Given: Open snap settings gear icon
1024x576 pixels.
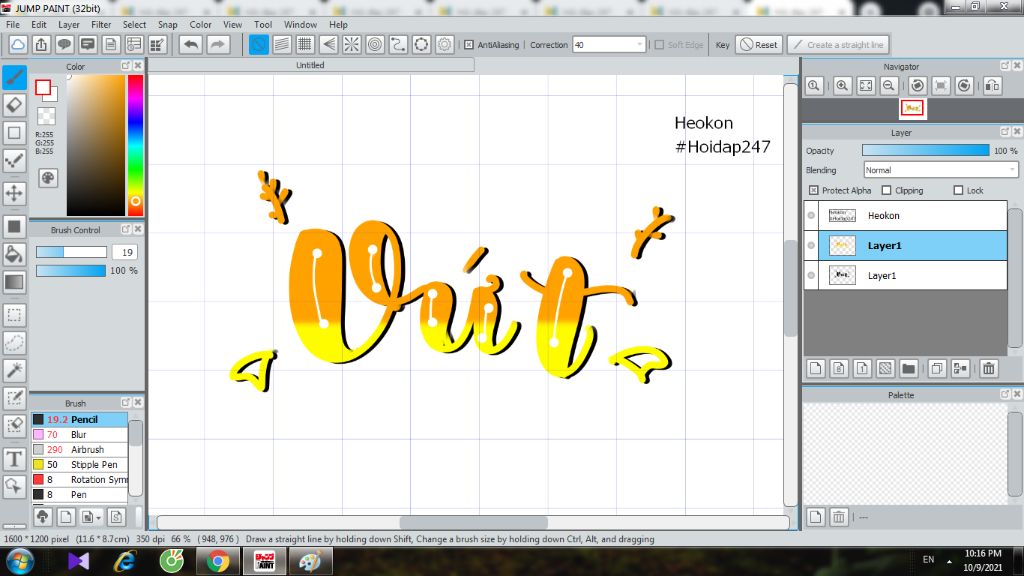Looking at the screenshot, I should pyautogui.click(x=445, y=44).
